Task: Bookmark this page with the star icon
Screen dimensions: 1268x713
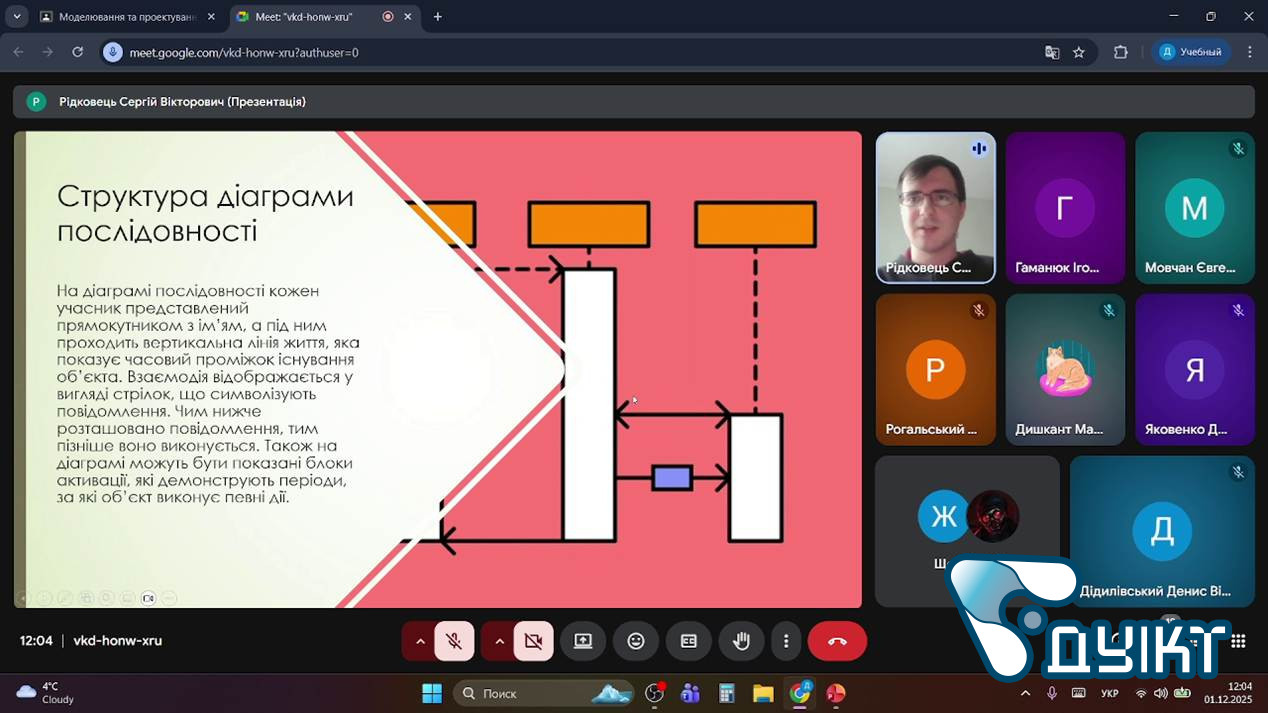Action: tap(1079, 52)
